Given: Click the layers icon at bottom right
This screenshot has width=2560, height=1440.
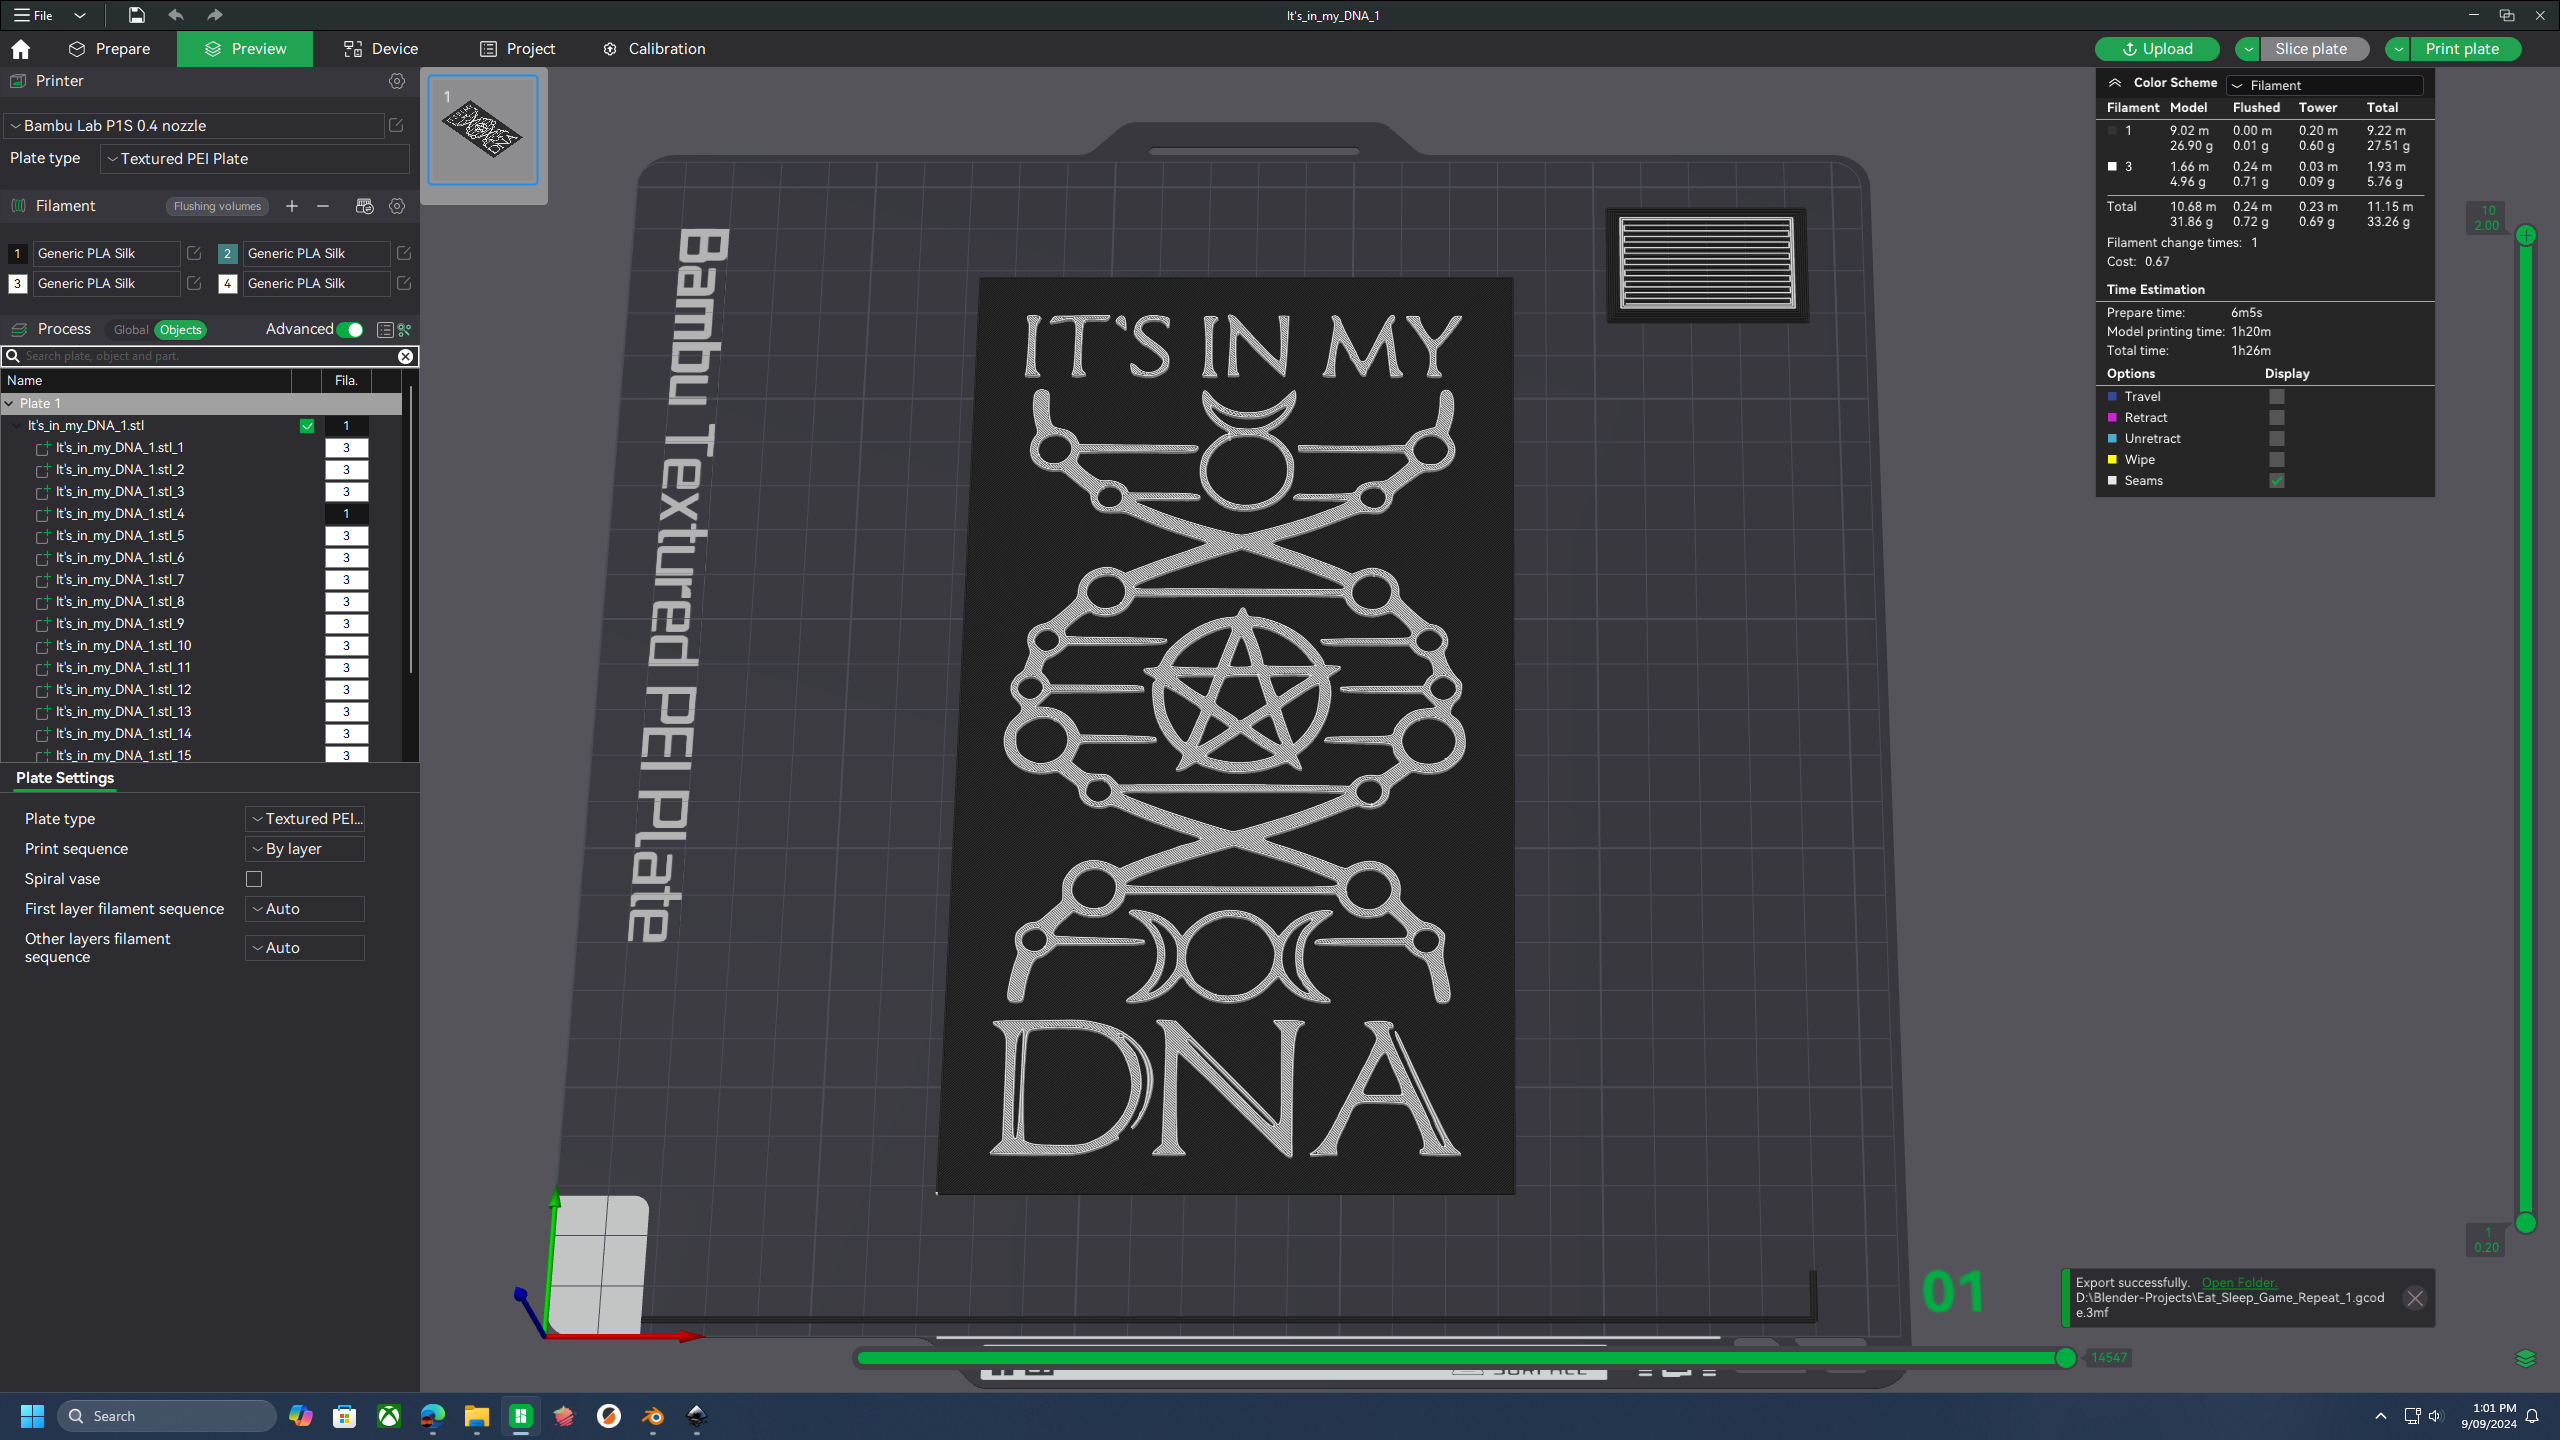Looking at the screenshot, I should point(2526,1358).
